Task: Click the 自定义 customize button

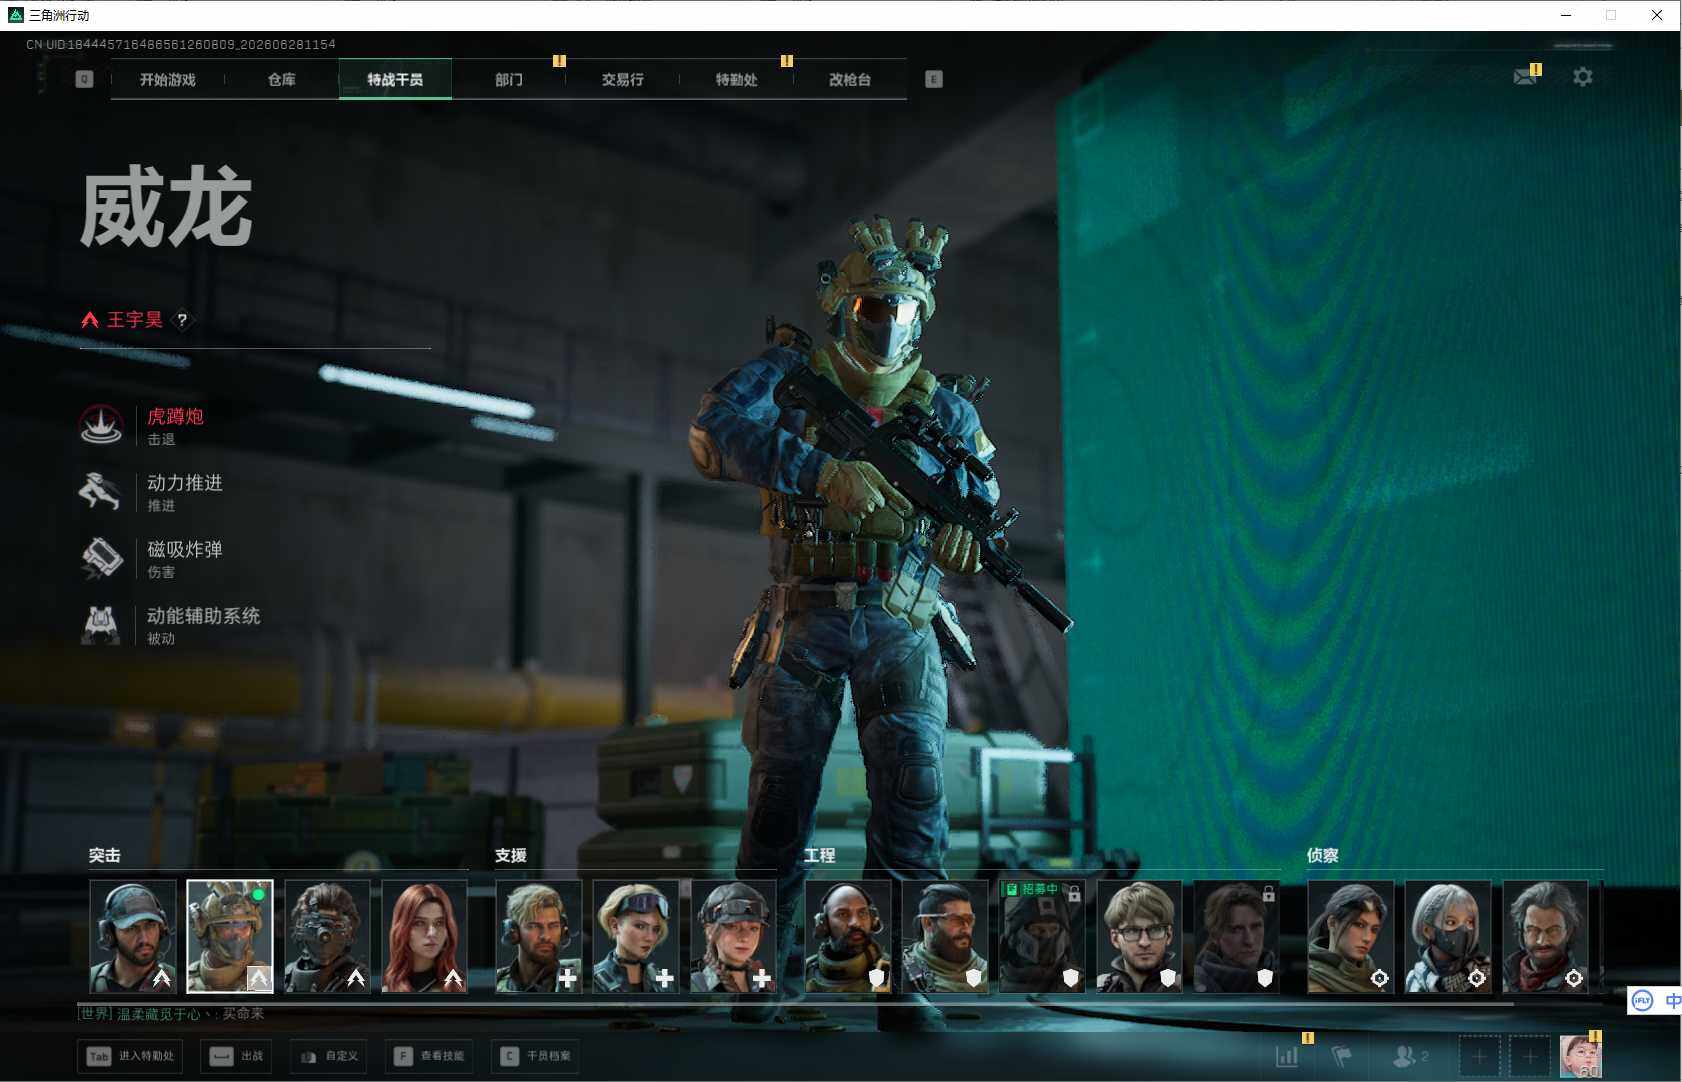Action: 329,1056
